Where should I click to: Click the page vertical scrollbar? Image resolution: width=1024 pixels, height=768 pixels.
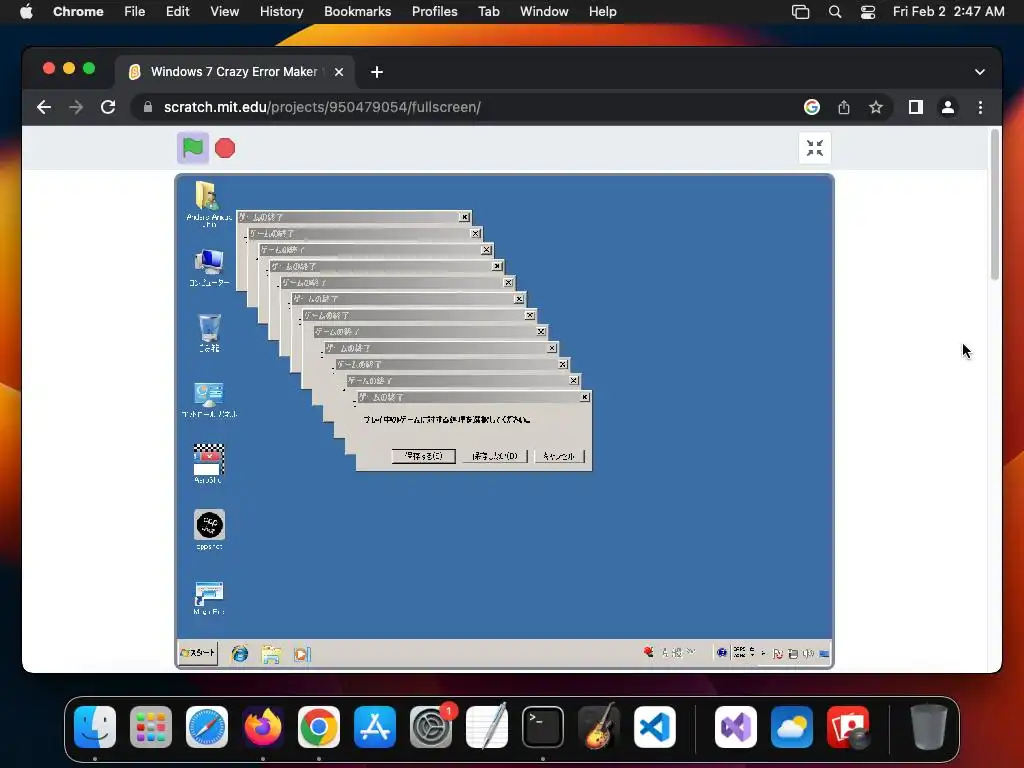coord(995,205)
